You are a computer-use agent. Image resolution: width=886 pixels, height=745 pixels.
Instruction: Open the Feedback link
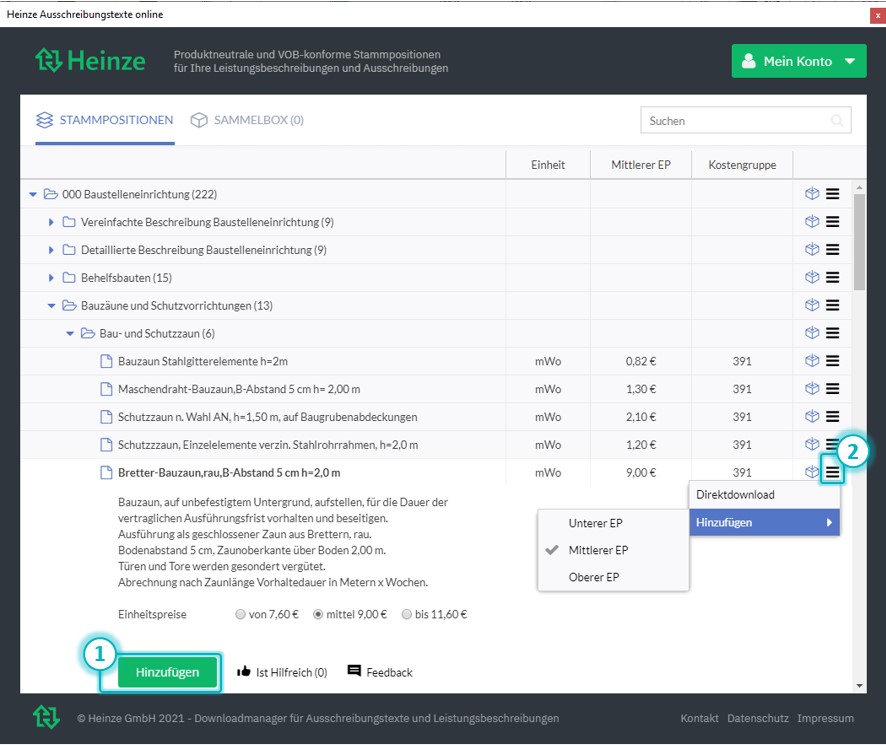pyautogui.click(x=380, y=672)
